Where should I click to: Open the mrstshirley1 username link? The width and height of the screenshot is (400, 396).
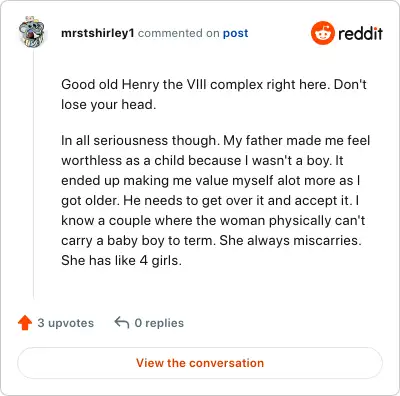[98, 33]
